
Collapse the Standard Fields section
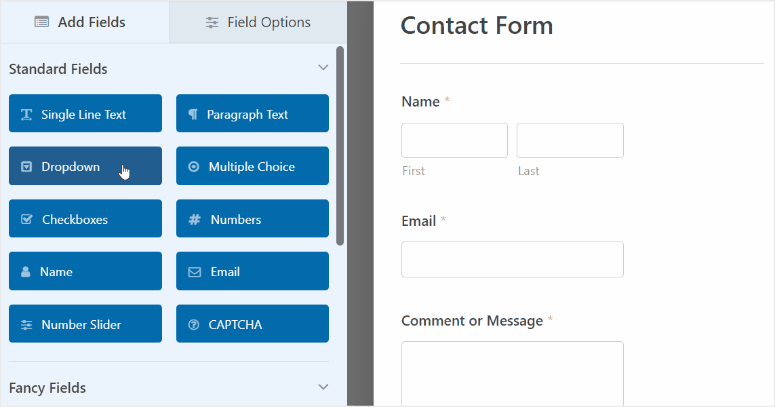[323, 69]
